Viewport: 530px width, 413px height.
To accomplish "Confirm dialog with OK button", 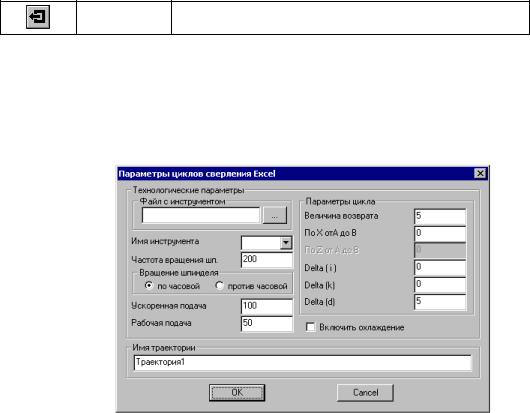I will [x=237, y=392].
